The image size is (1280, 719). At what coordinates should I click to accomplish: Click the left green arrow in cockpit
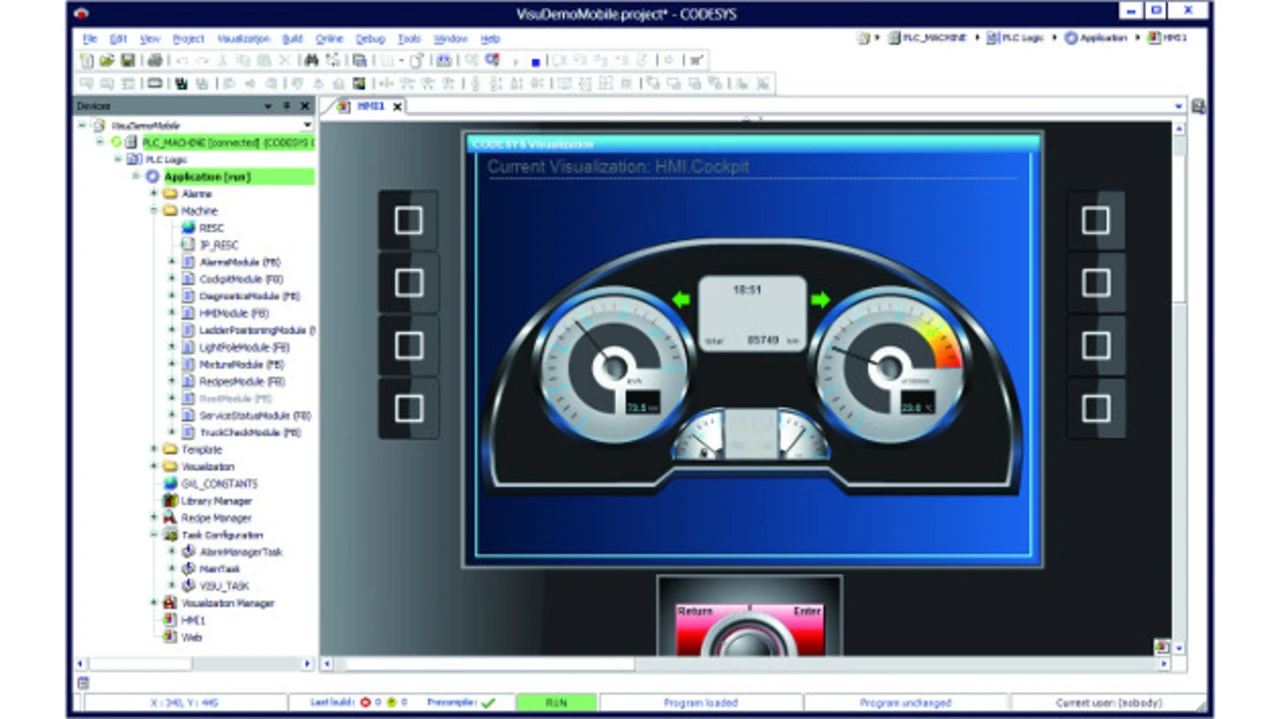[681, 300]
